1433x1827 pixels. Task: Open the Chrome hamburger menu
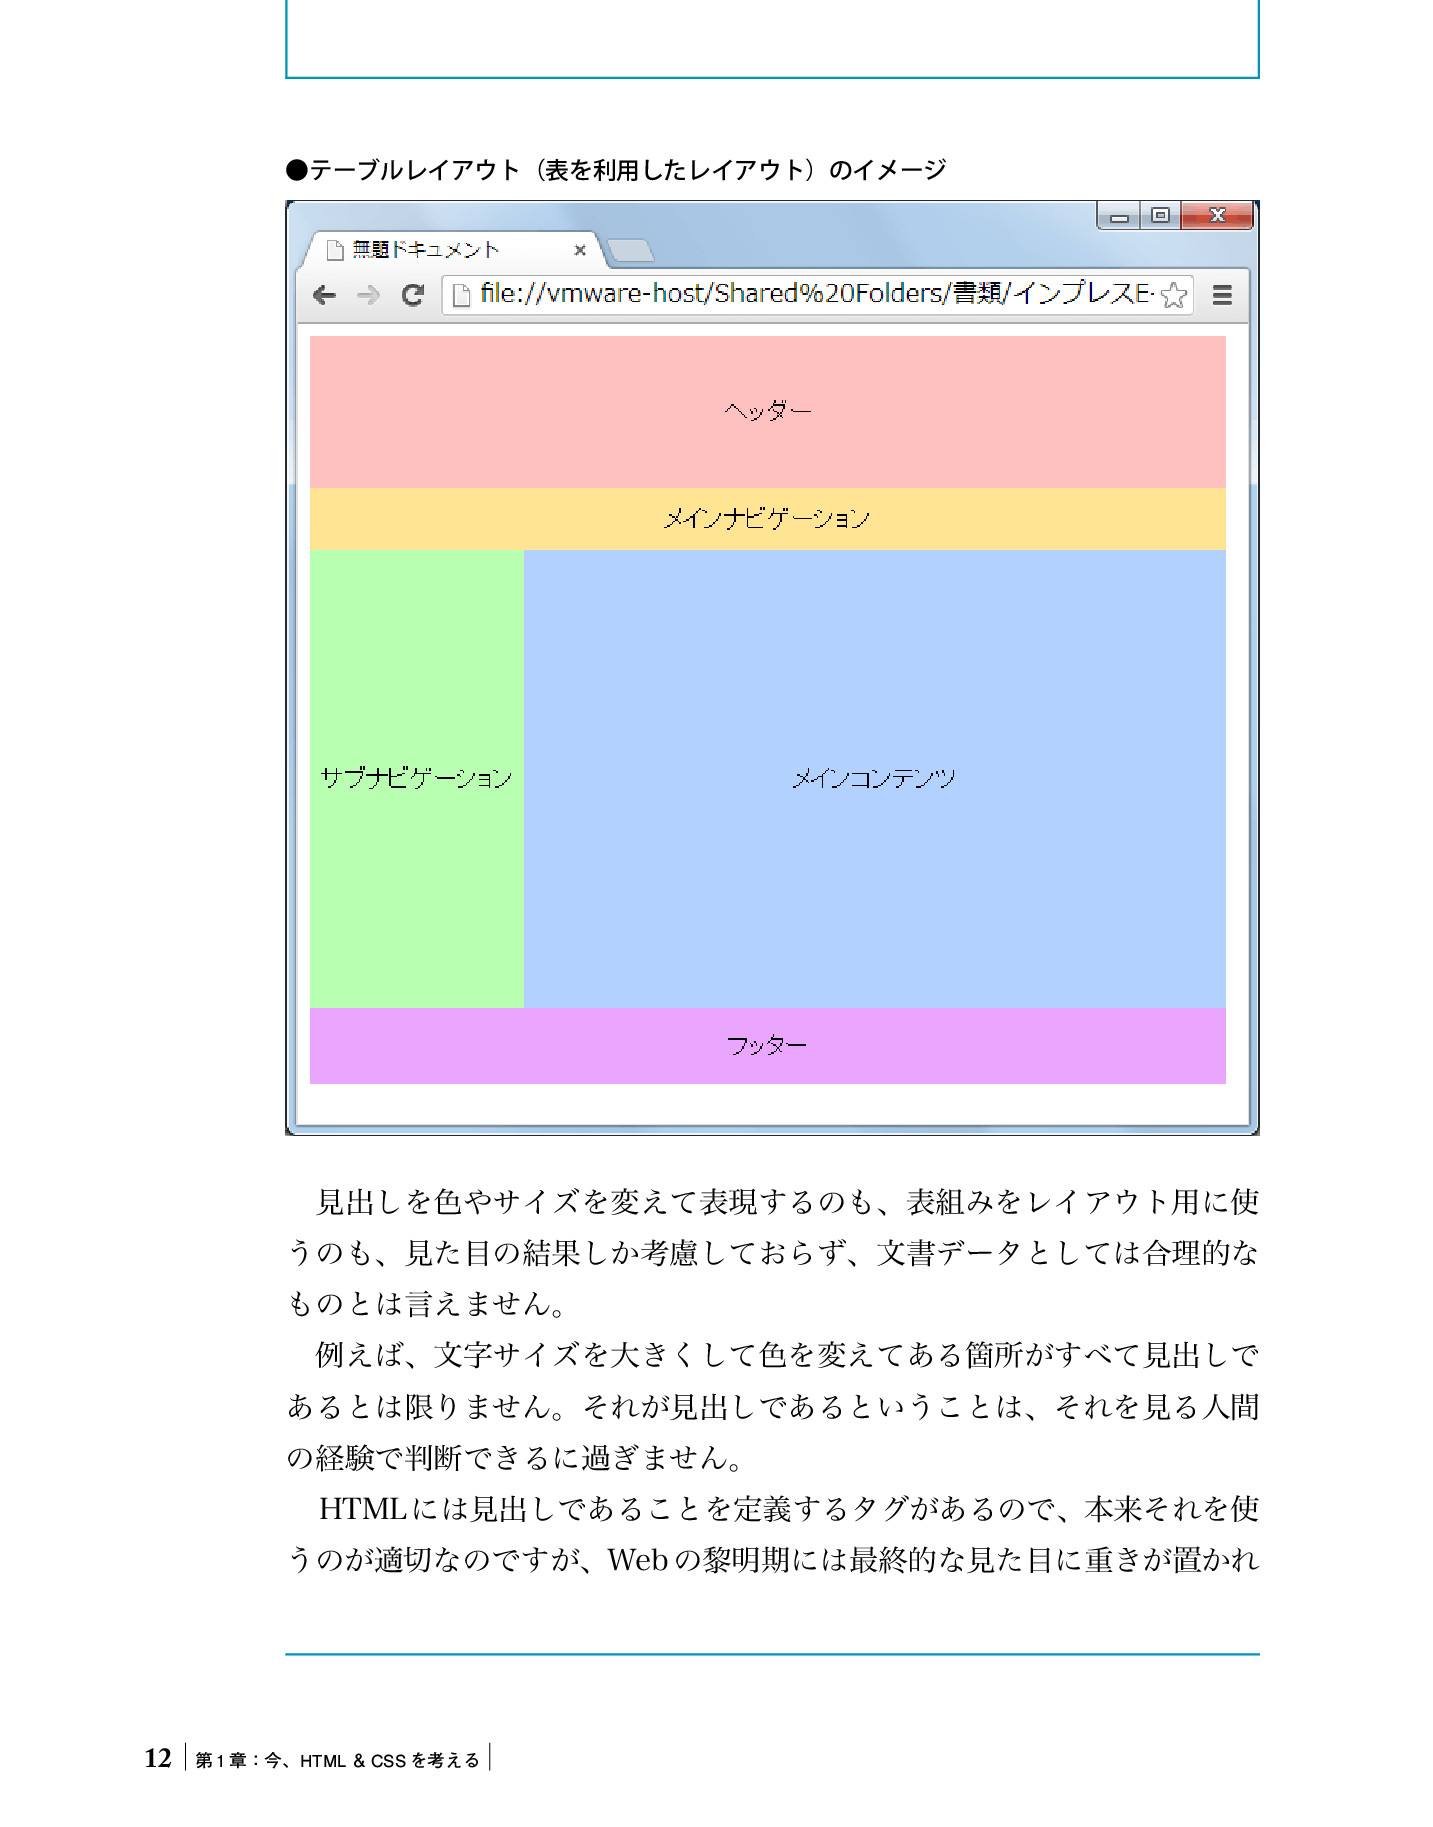click(1222, 295)
